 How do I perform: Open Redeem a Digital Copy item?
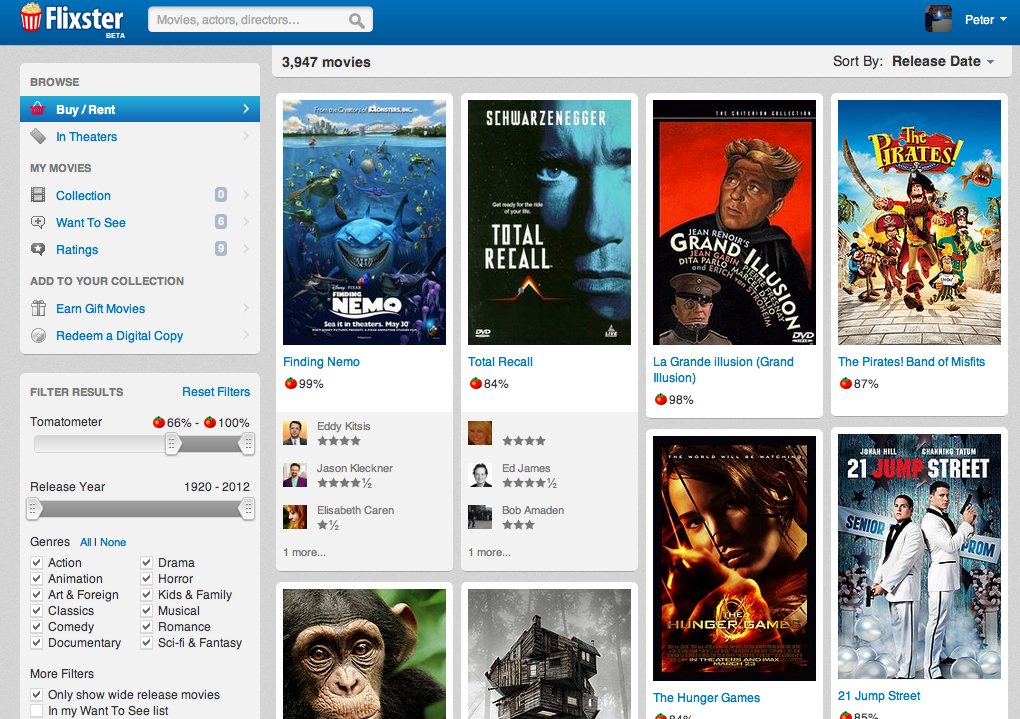point(140,335)
